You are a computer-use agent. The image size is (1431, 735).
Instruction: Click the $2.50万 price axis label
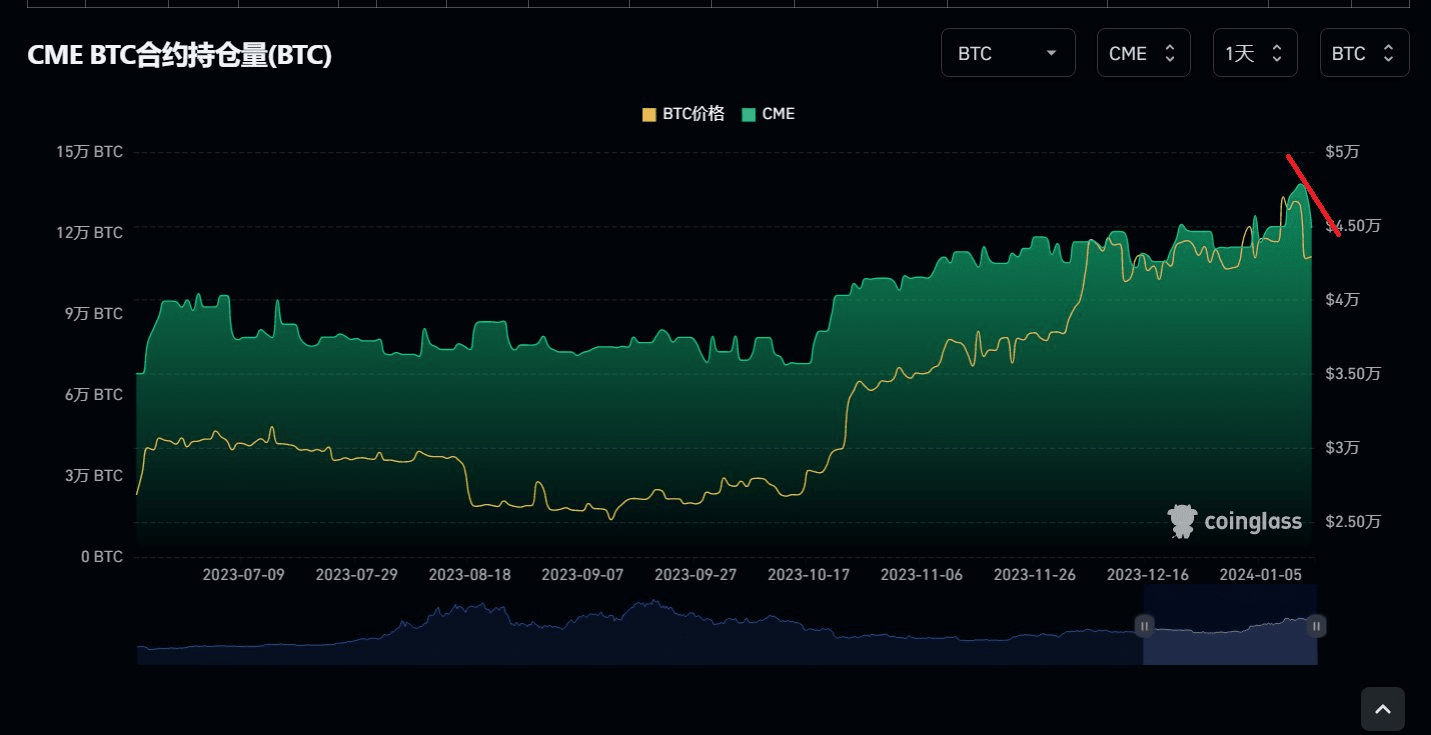(1353, 521)
